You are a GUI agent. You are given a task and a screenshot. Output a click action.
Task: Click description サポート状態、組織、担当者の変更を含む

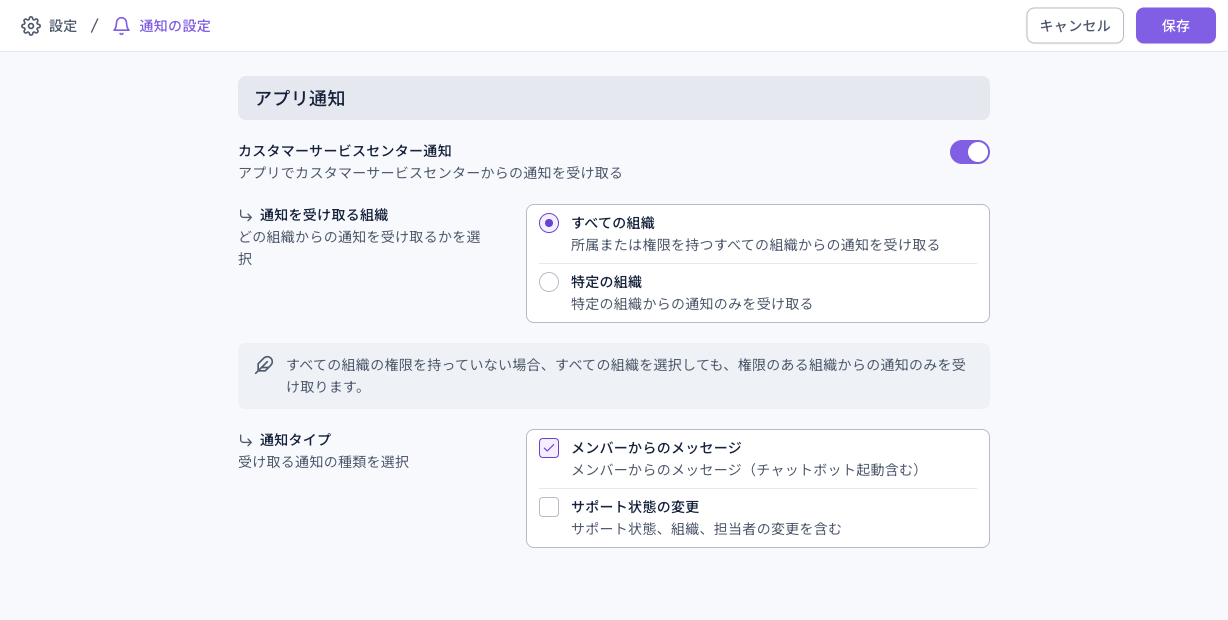tap(706, 529)
